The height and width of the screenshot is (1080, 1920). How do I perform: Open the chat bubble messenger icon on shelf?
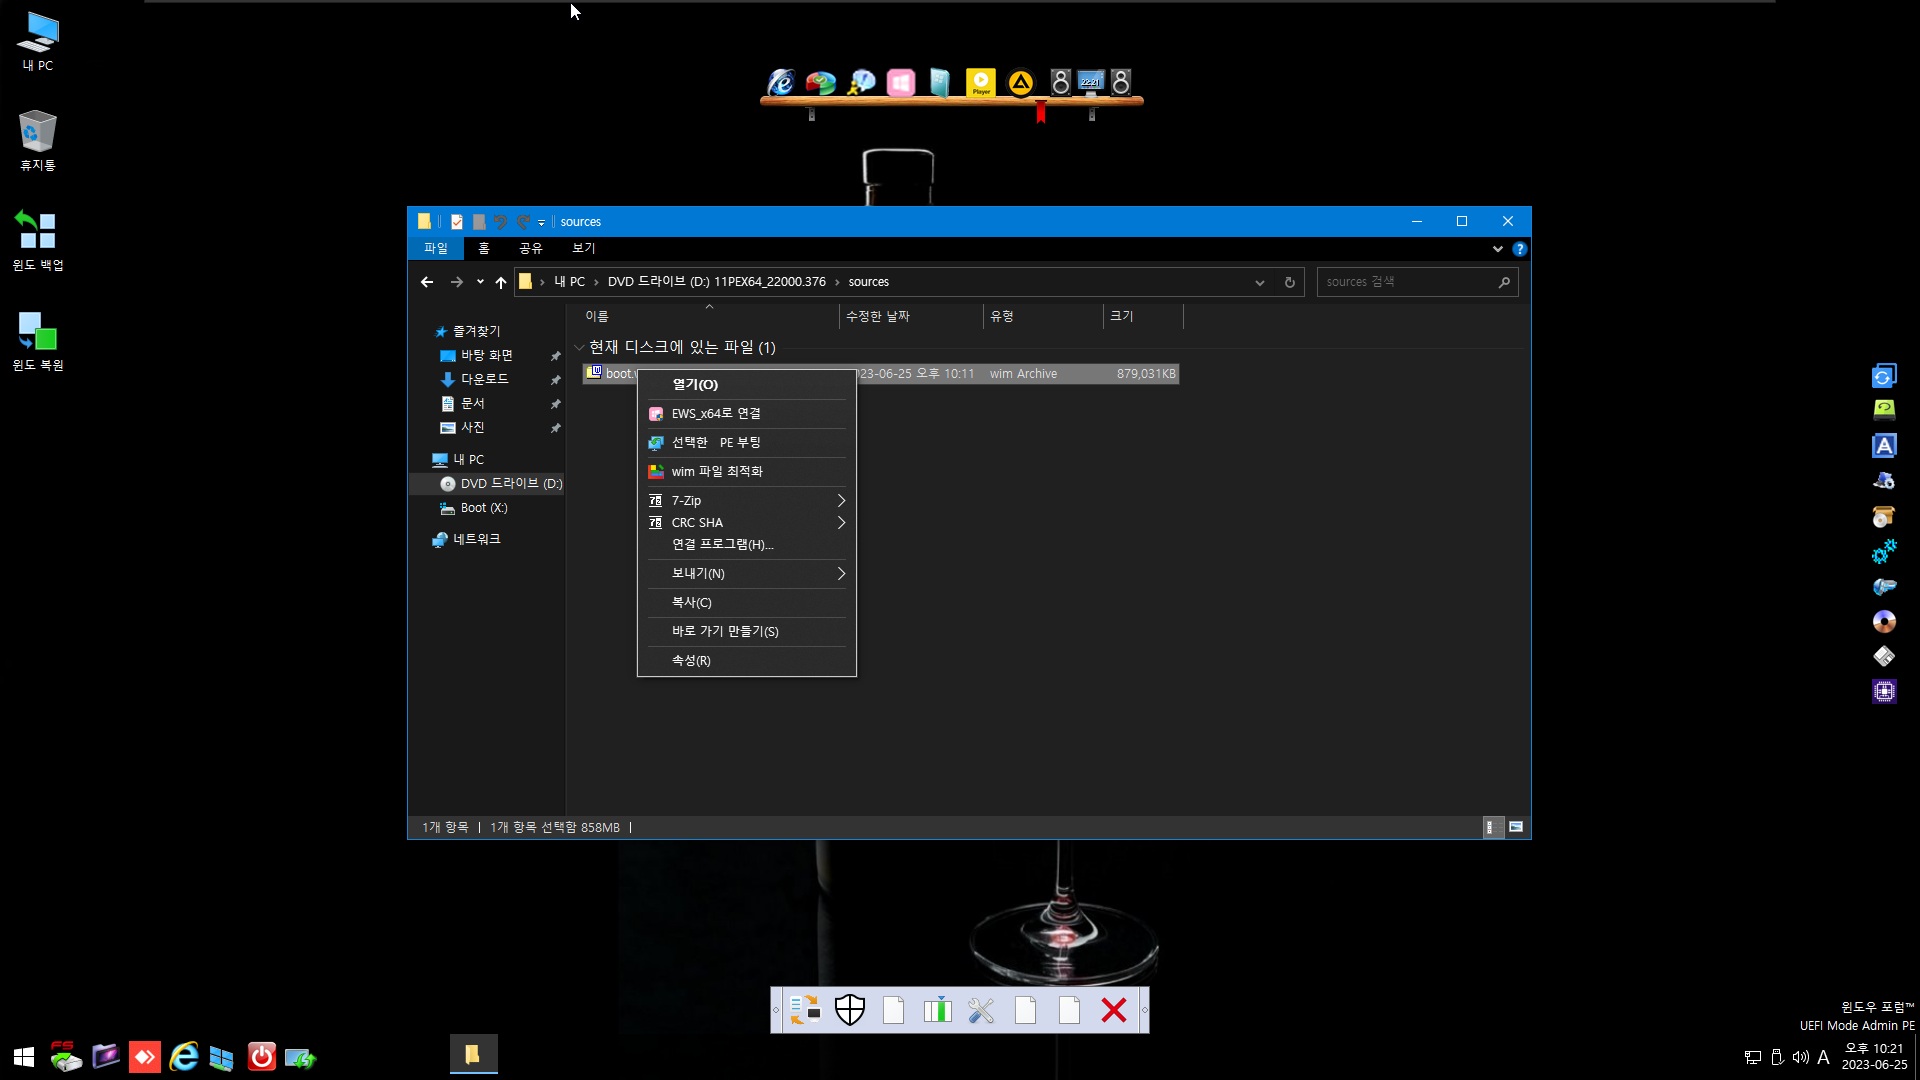point(861,83)
